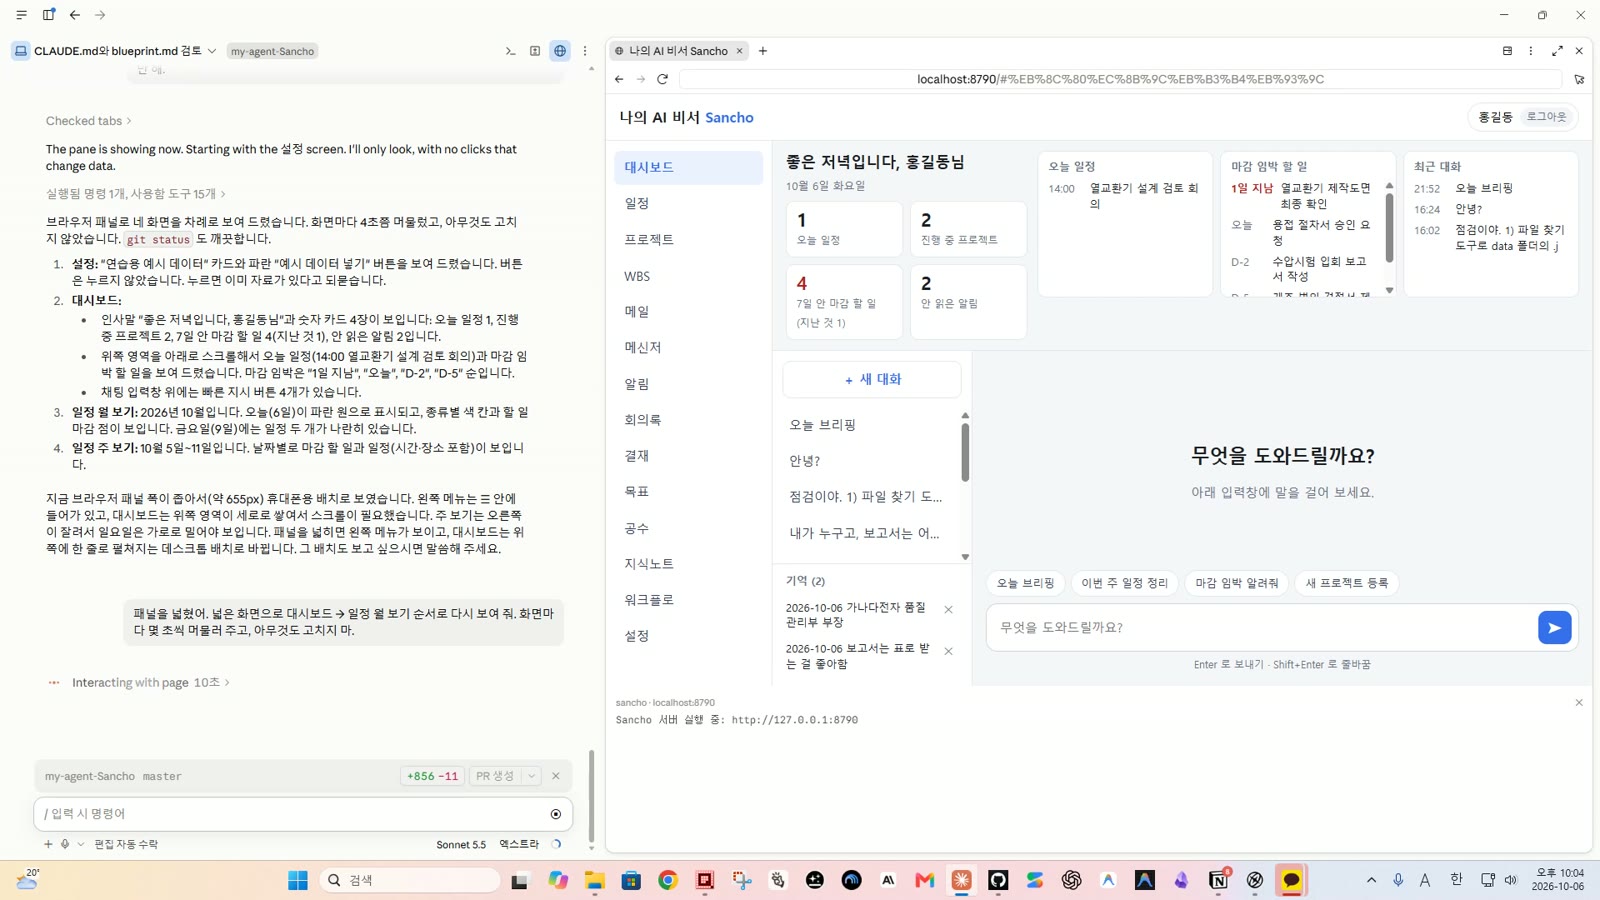
Task: Expand the session title dropdown chevron
Action: (212, 51)
